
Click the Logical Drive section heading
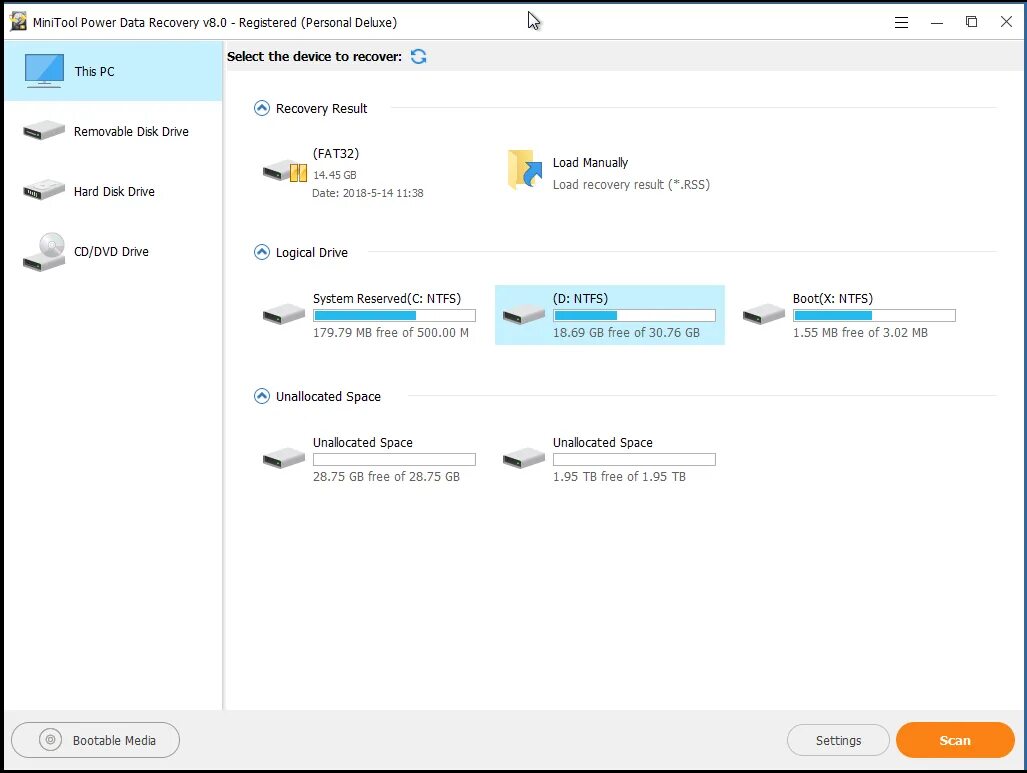click(x=312, y=253)
